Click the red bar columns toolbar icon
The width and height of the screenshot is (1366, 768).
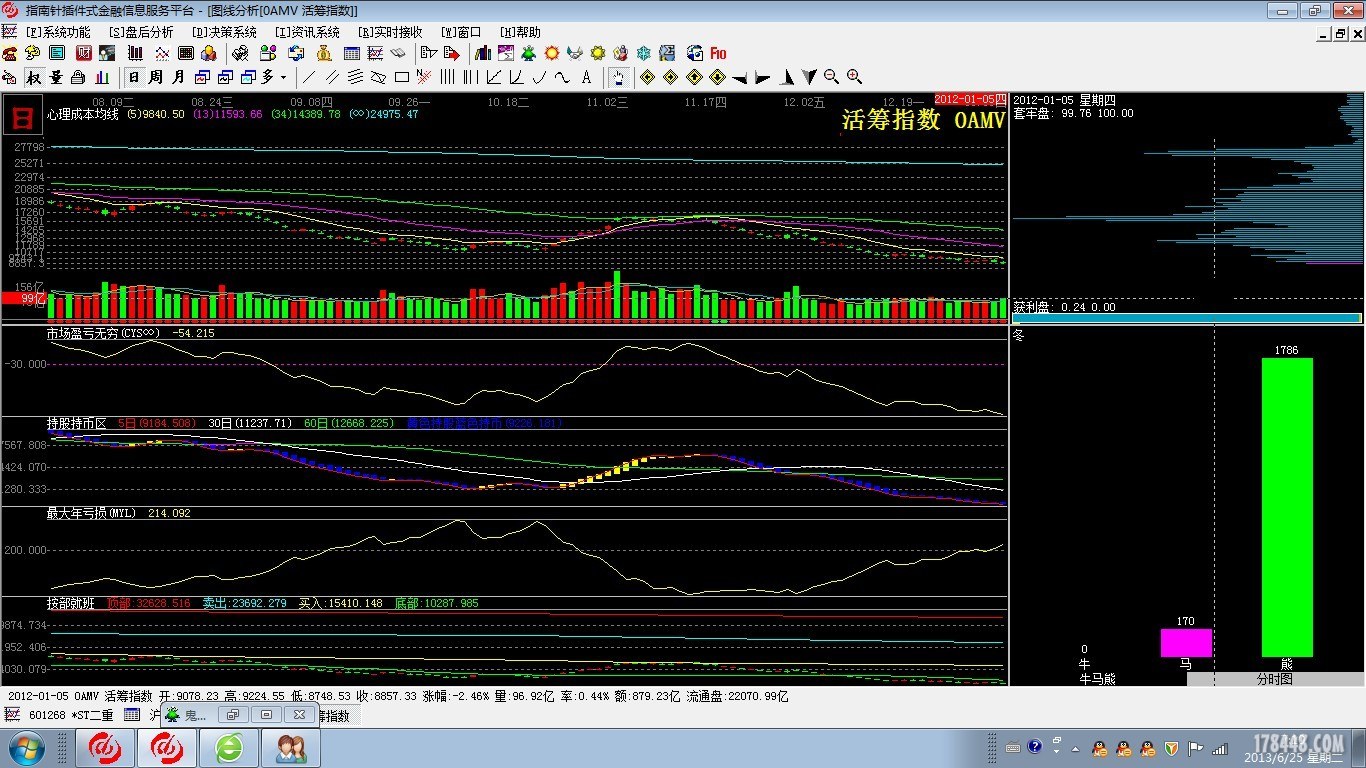tap(135, 53)
